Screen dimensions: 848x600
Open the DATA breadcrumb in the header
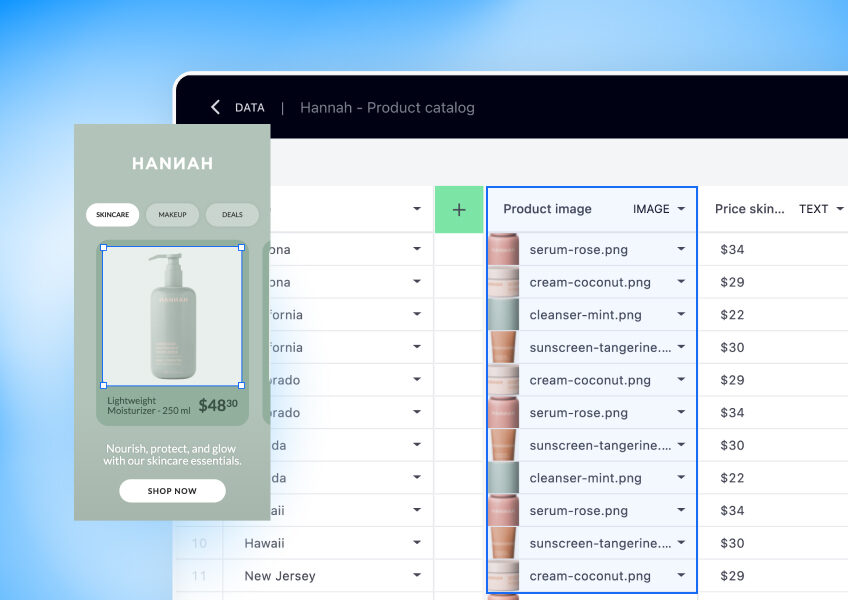[249, 108]
